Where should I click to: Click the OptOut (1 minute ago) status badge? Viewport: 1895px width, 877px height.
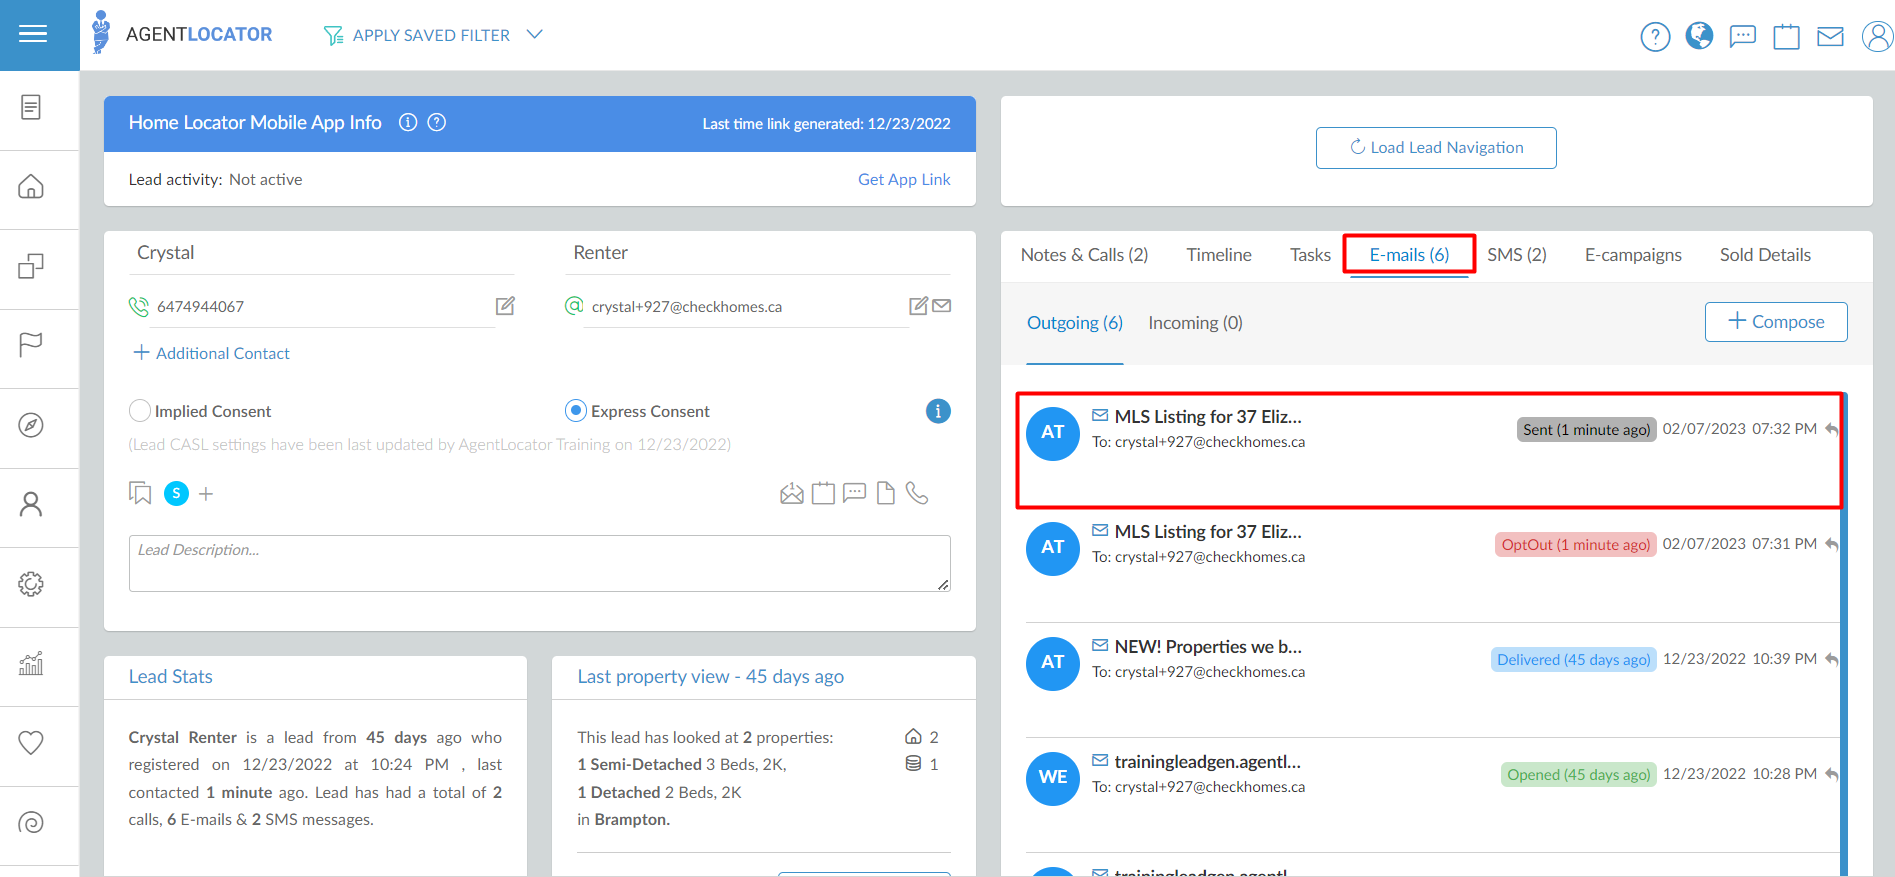[x=1575, y=545]
